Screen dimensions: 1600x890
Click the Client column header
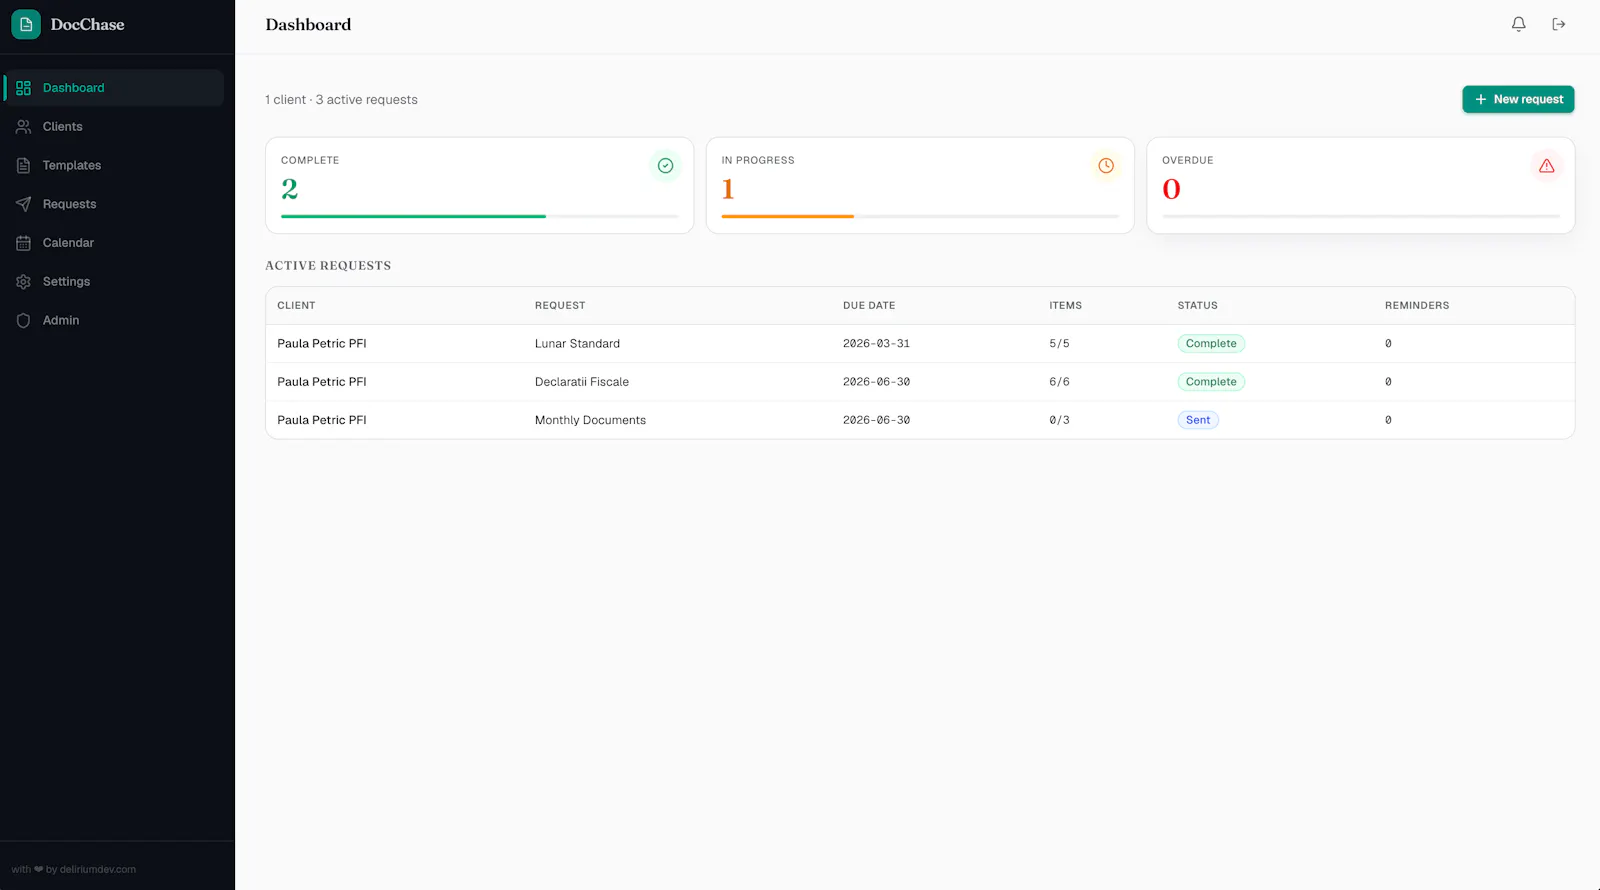tap(296, 306)
